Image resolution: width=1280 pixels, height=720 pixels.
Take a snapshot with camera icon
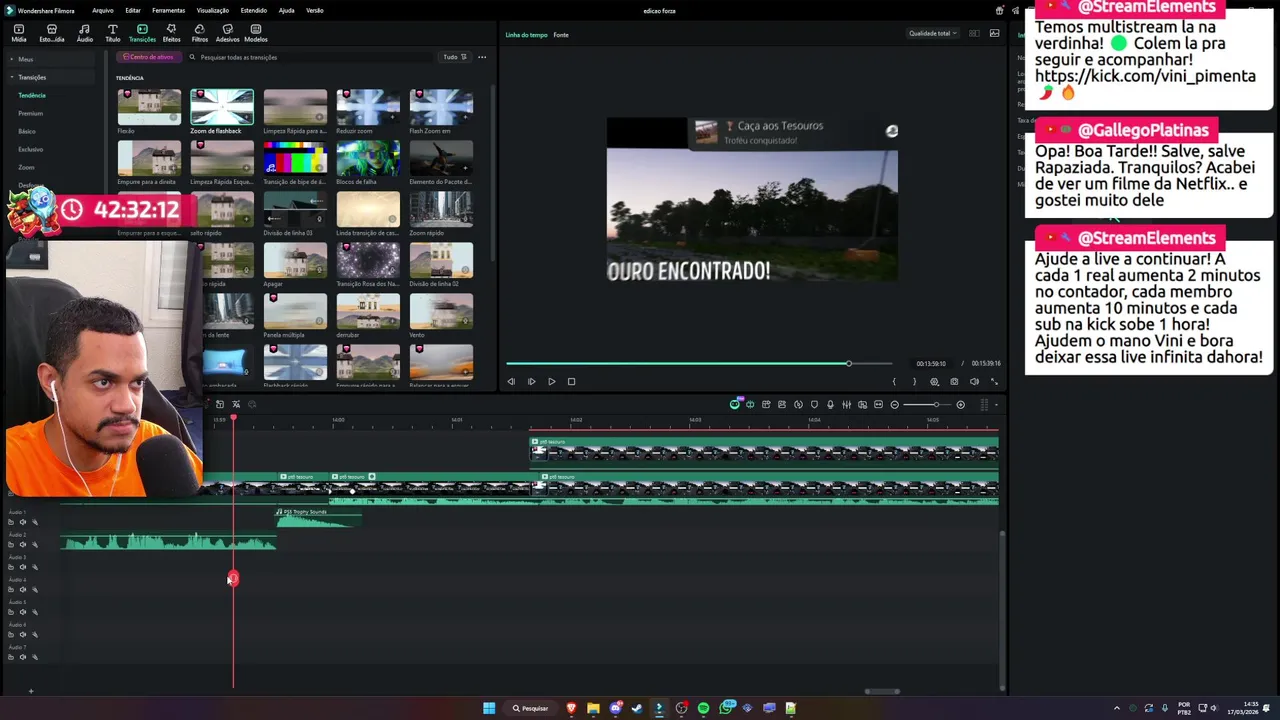[954, 381]
